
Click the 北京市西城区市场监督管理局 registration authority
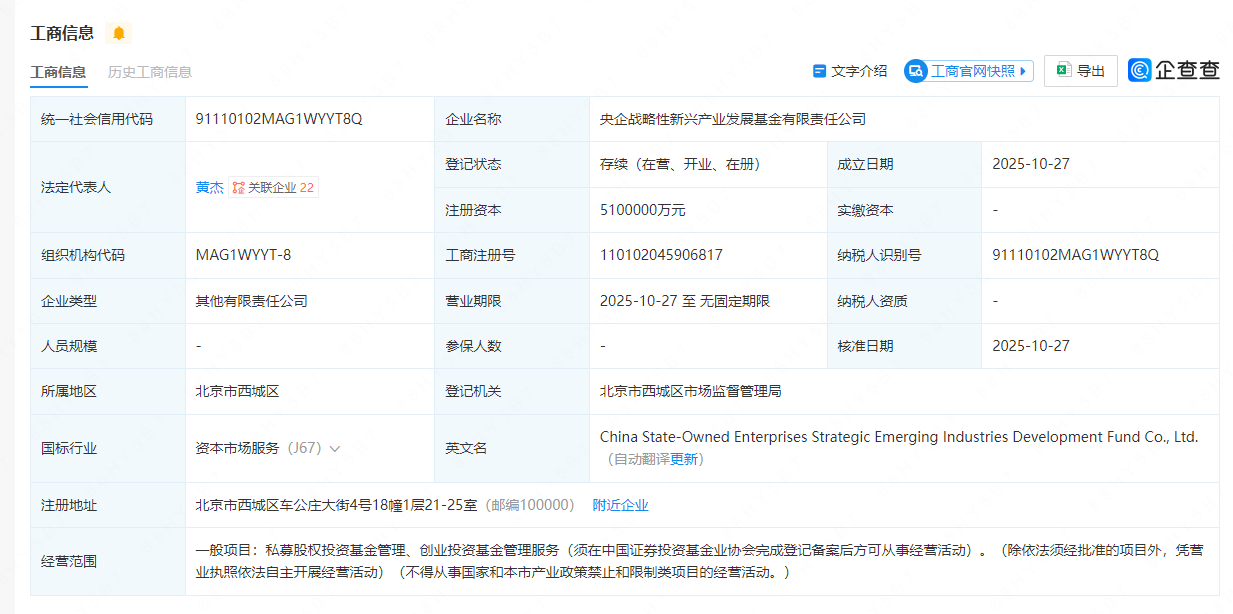690,391
